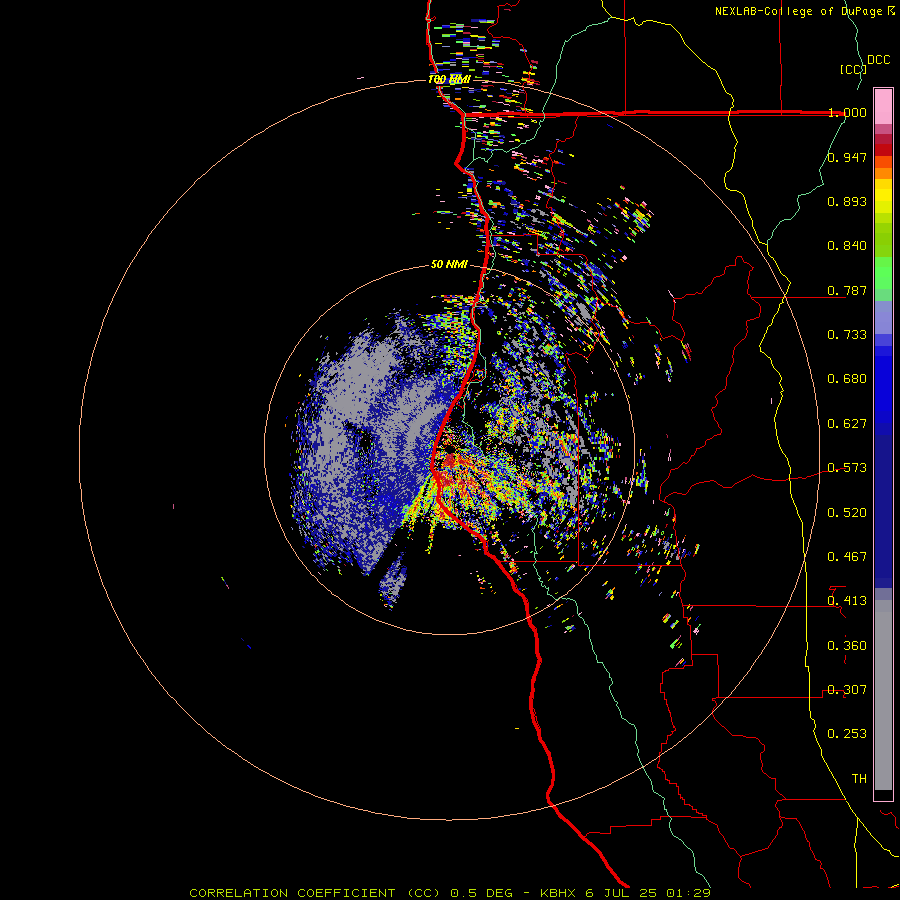Click the 50 NMI range ring label
Image resolution: width=900 pixels, height=900 pixels.
449,265
